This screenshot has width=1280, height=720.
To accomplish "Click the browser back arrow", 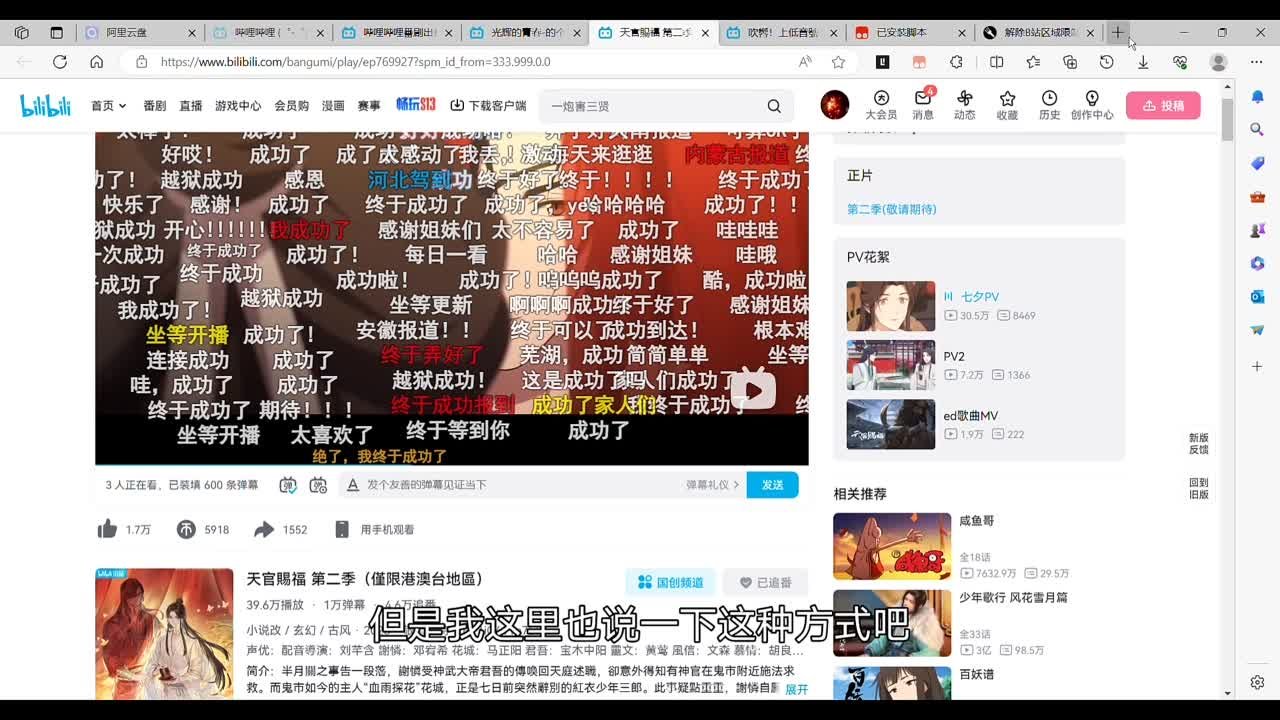I will pos(24,62).
